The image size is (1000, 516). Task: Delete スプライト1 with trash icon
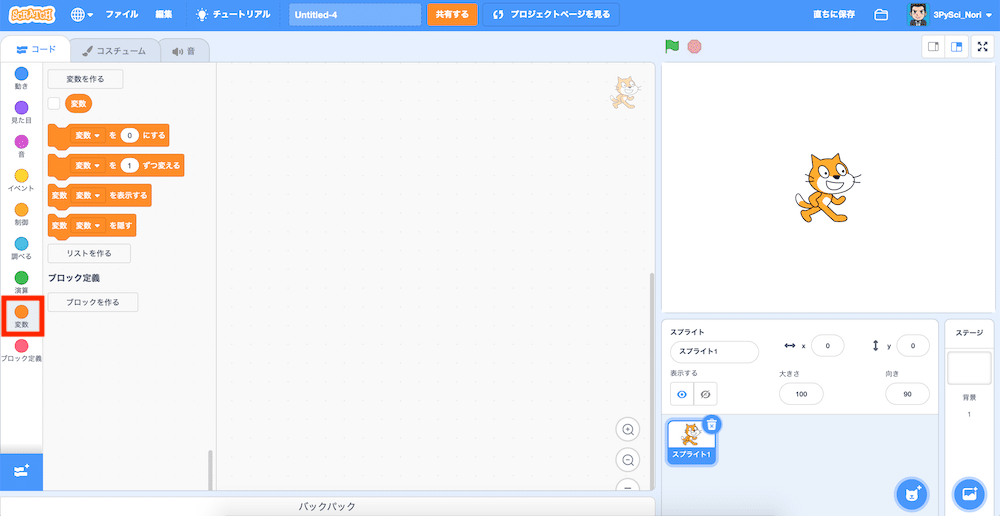[x=712, y=424]
